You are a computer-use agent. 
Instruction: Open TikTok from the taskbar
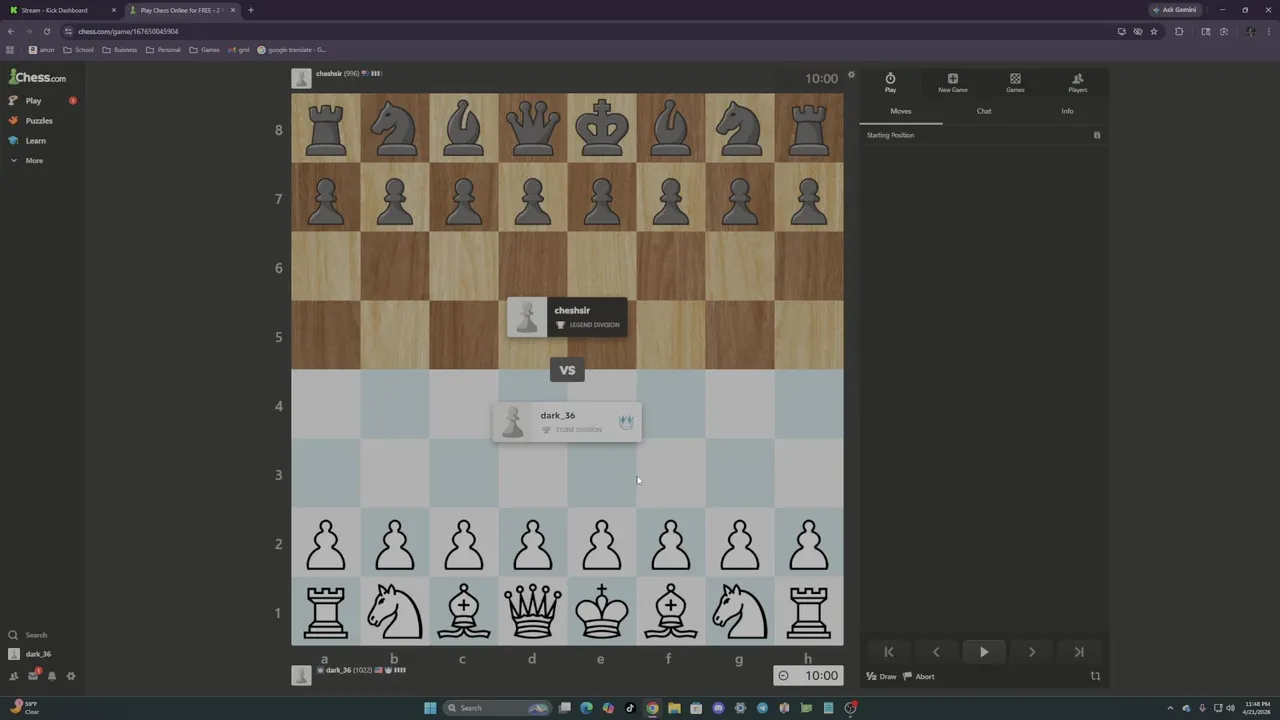[630, 708]
